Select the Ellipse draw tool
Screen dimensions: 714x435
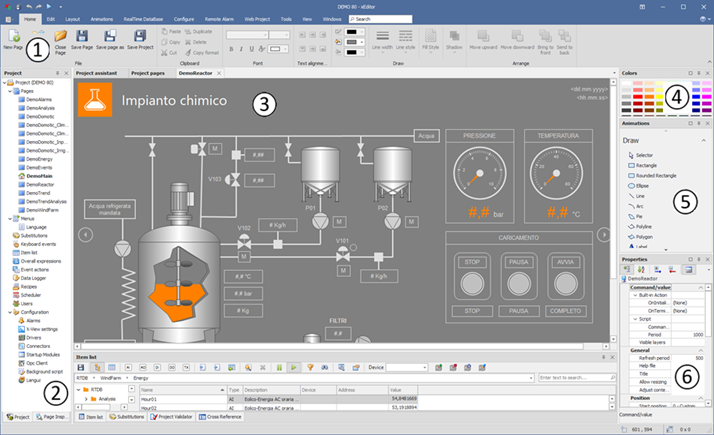pyautogui.click(x=641, y=187)
